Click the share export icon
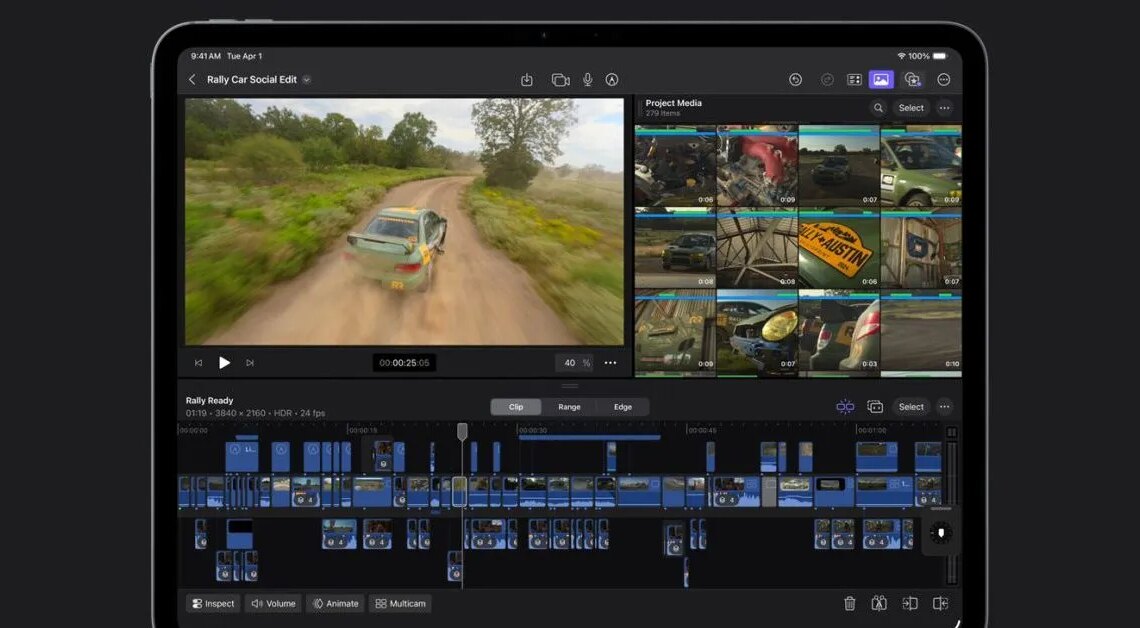The width and height of the screenshot is (1140, 628). tap(527, 79)
